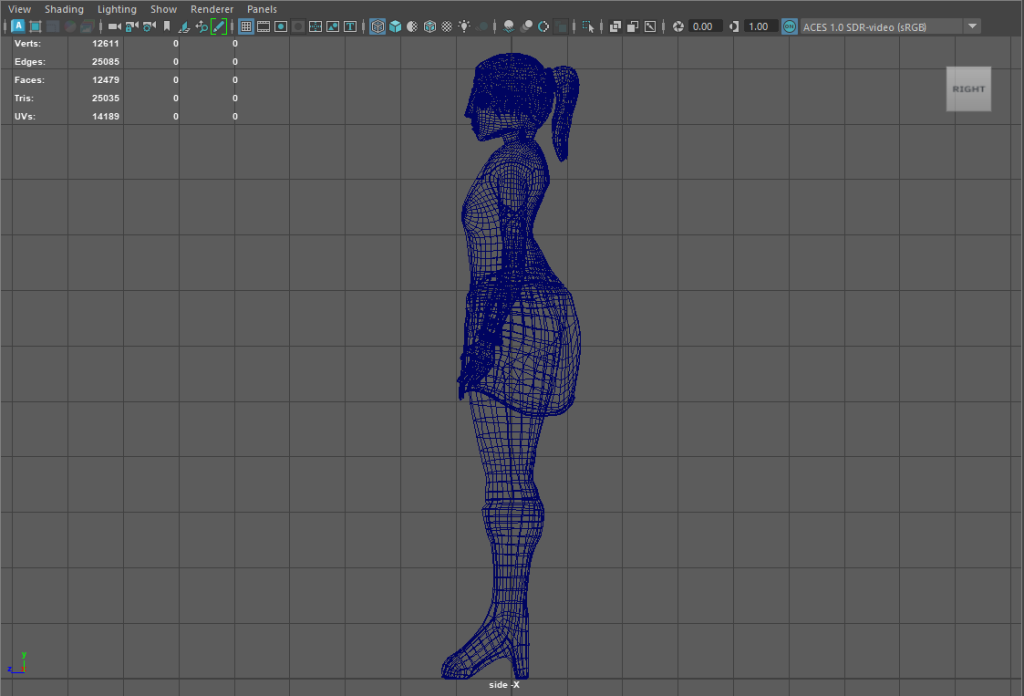Activate the green-highlighted Grease Pencil tool
This screenshot has height=696, width=1024.
[219, 27]
